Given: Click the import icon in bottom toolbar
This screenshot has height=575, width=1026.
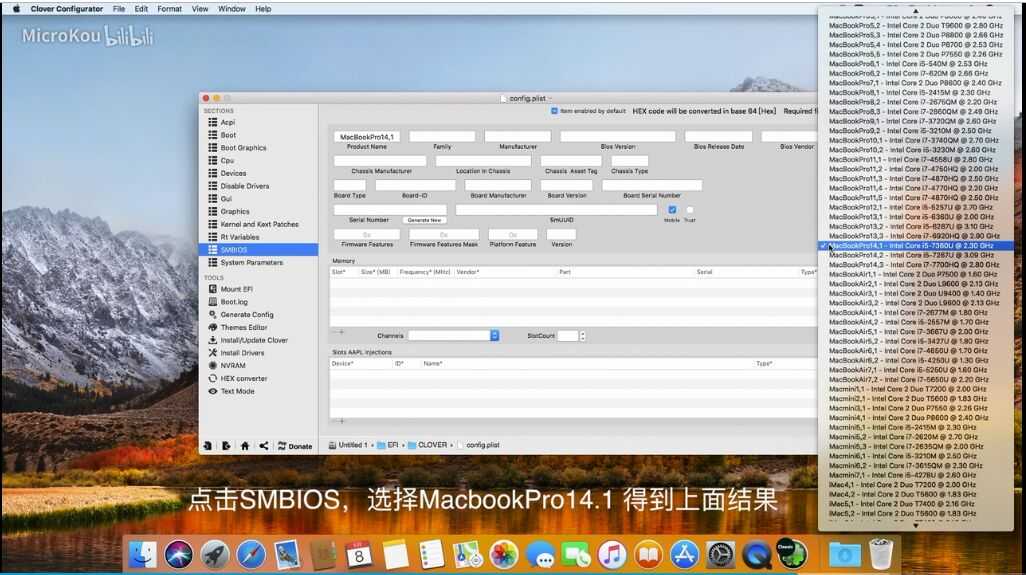Looking at the screenshot, I should pos(207,446).
